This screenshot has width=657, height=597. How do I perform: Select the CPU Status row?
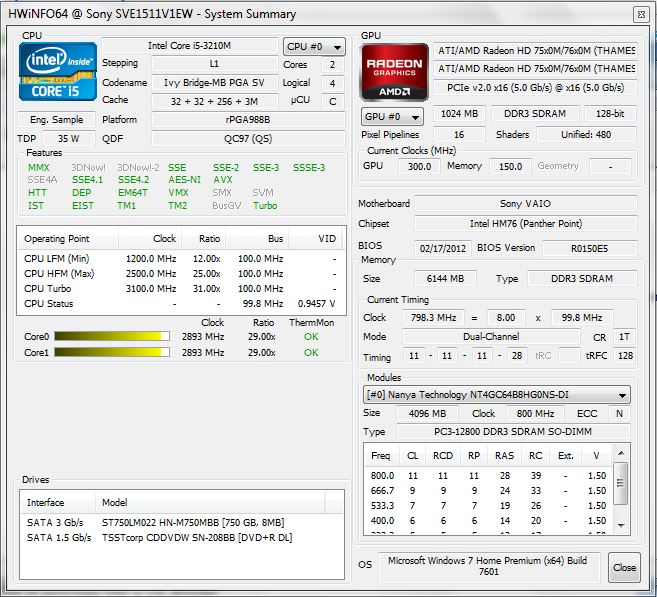tap(181, 304)
